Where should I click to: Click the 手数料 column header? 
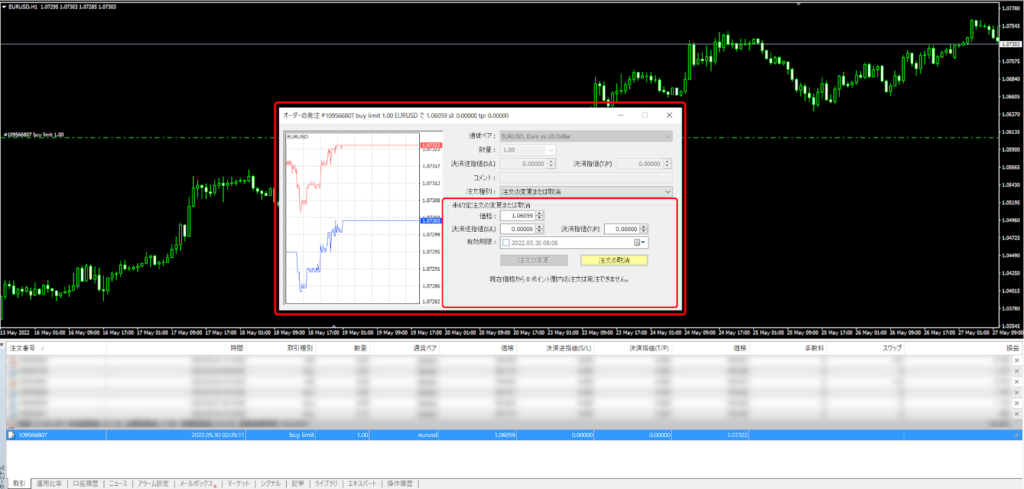(789, 348)
